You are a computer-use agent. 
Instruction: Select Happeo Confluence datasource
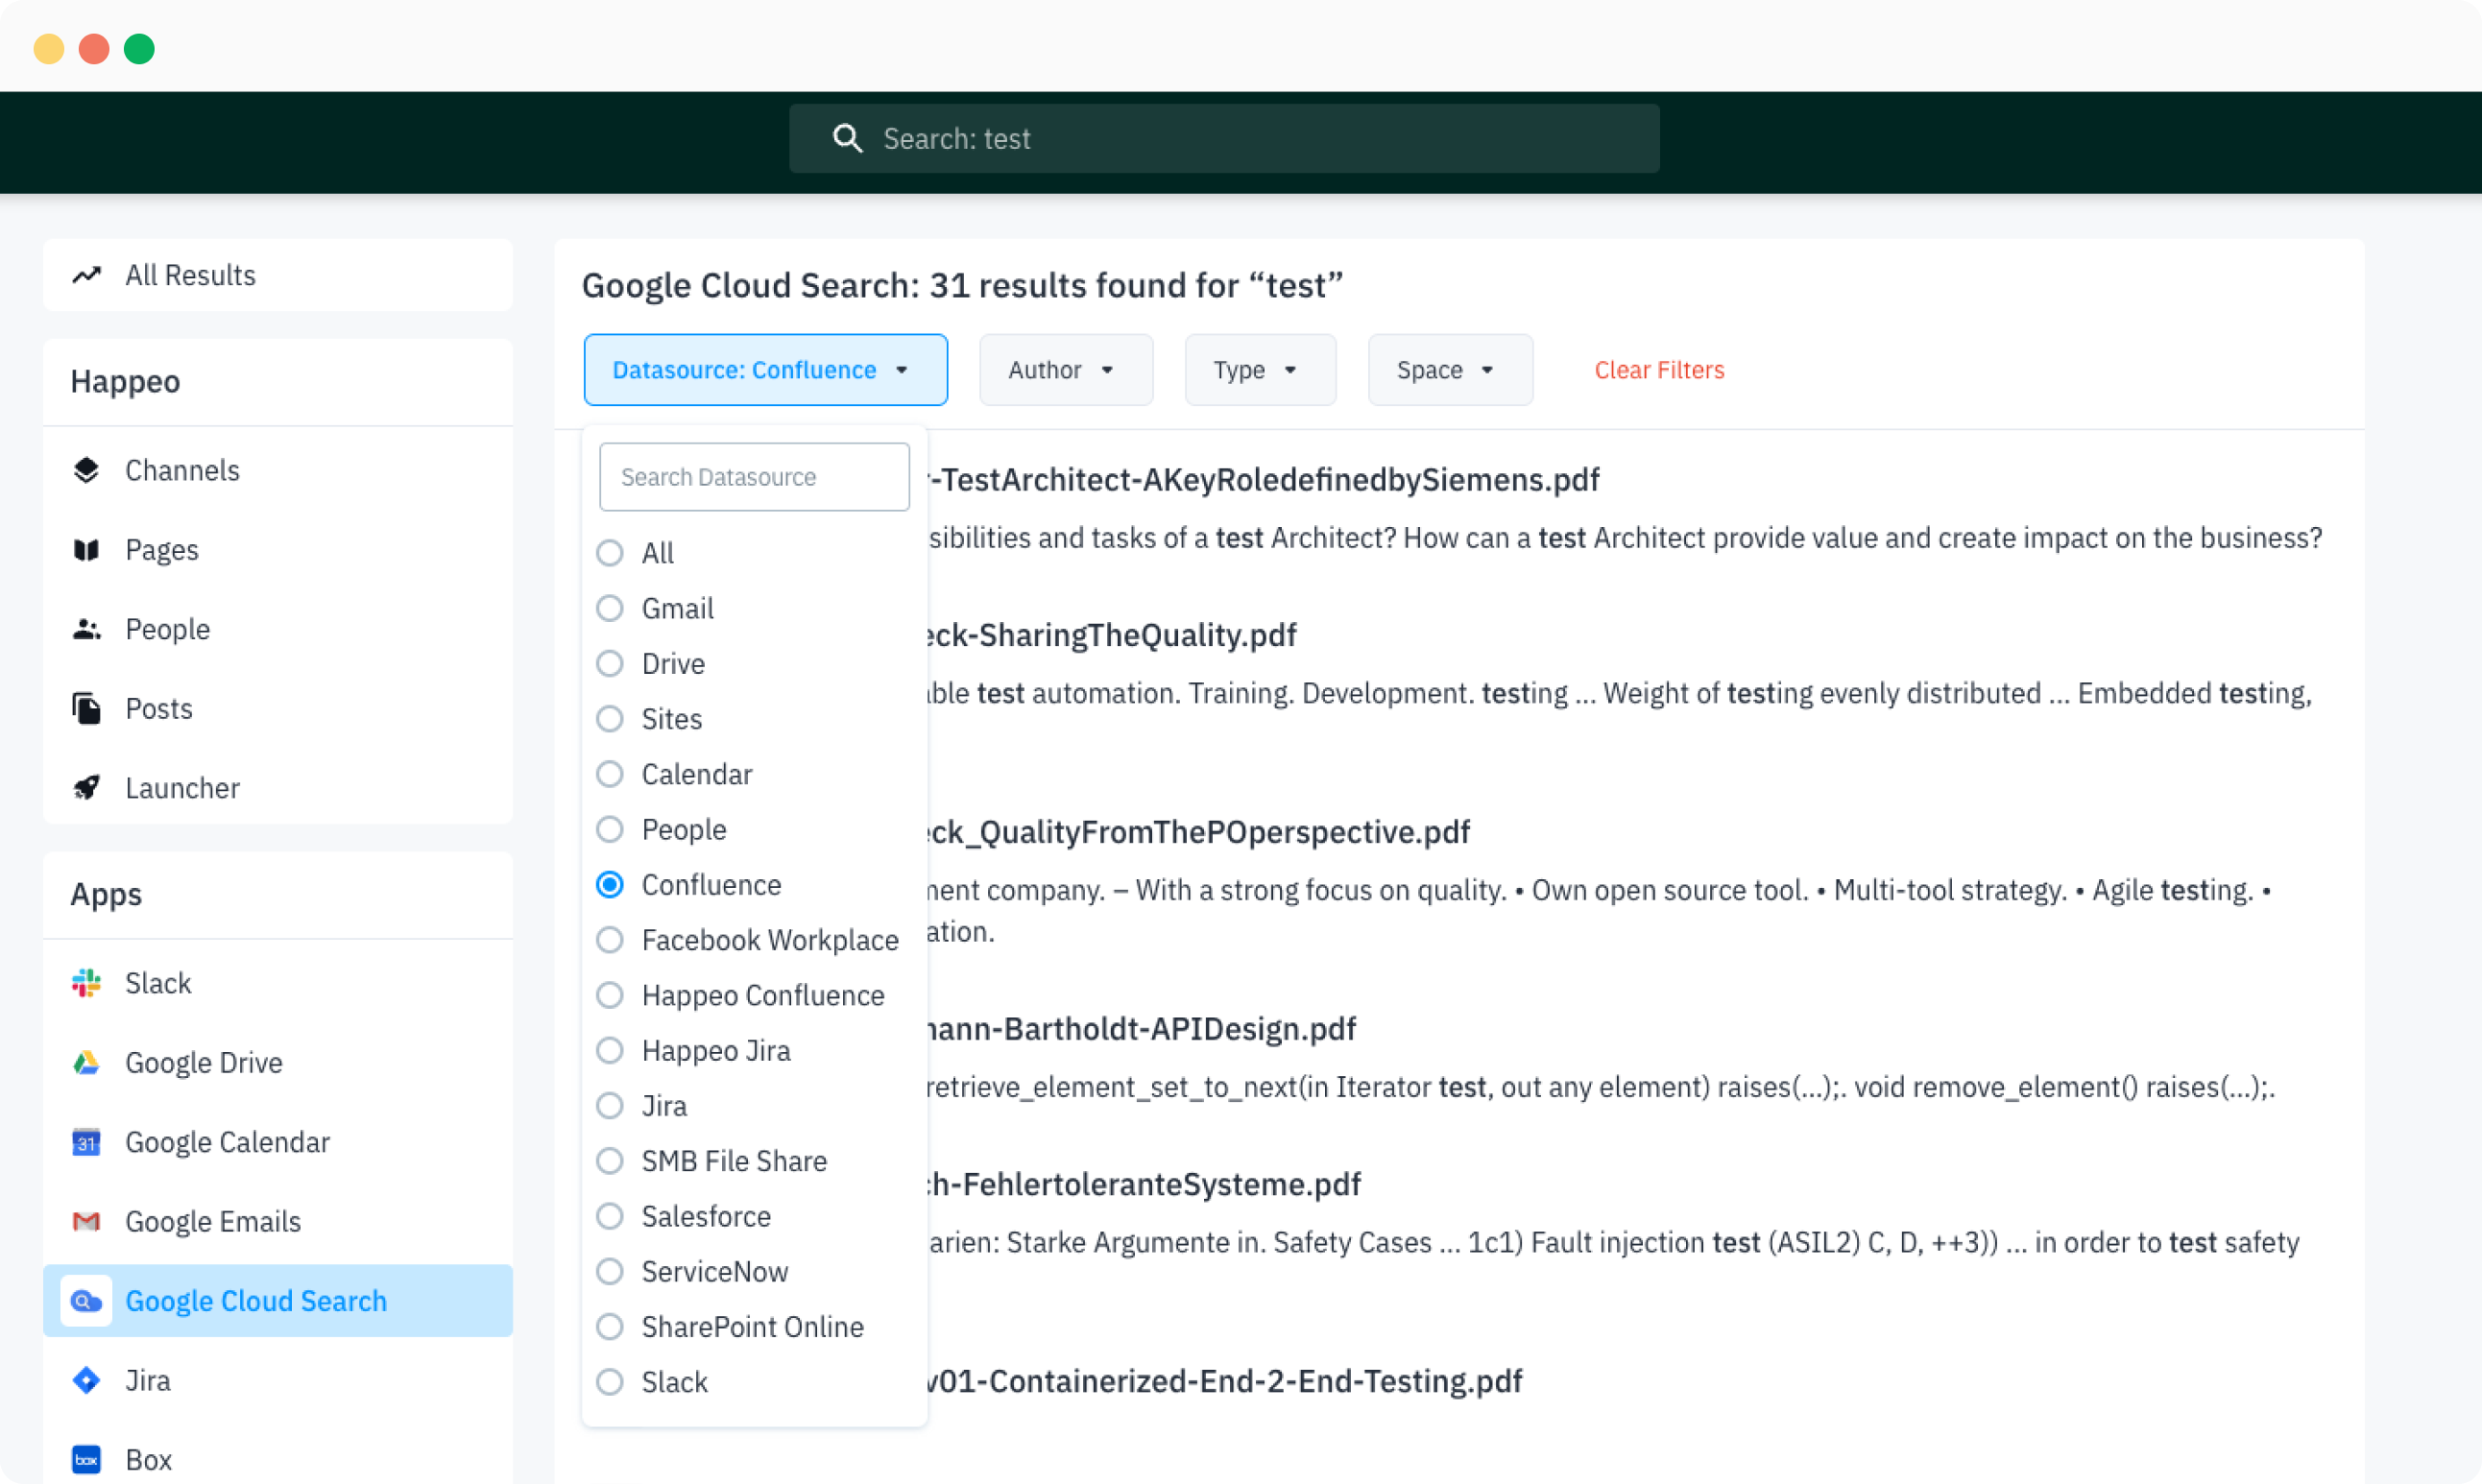(x=610, y=995)
